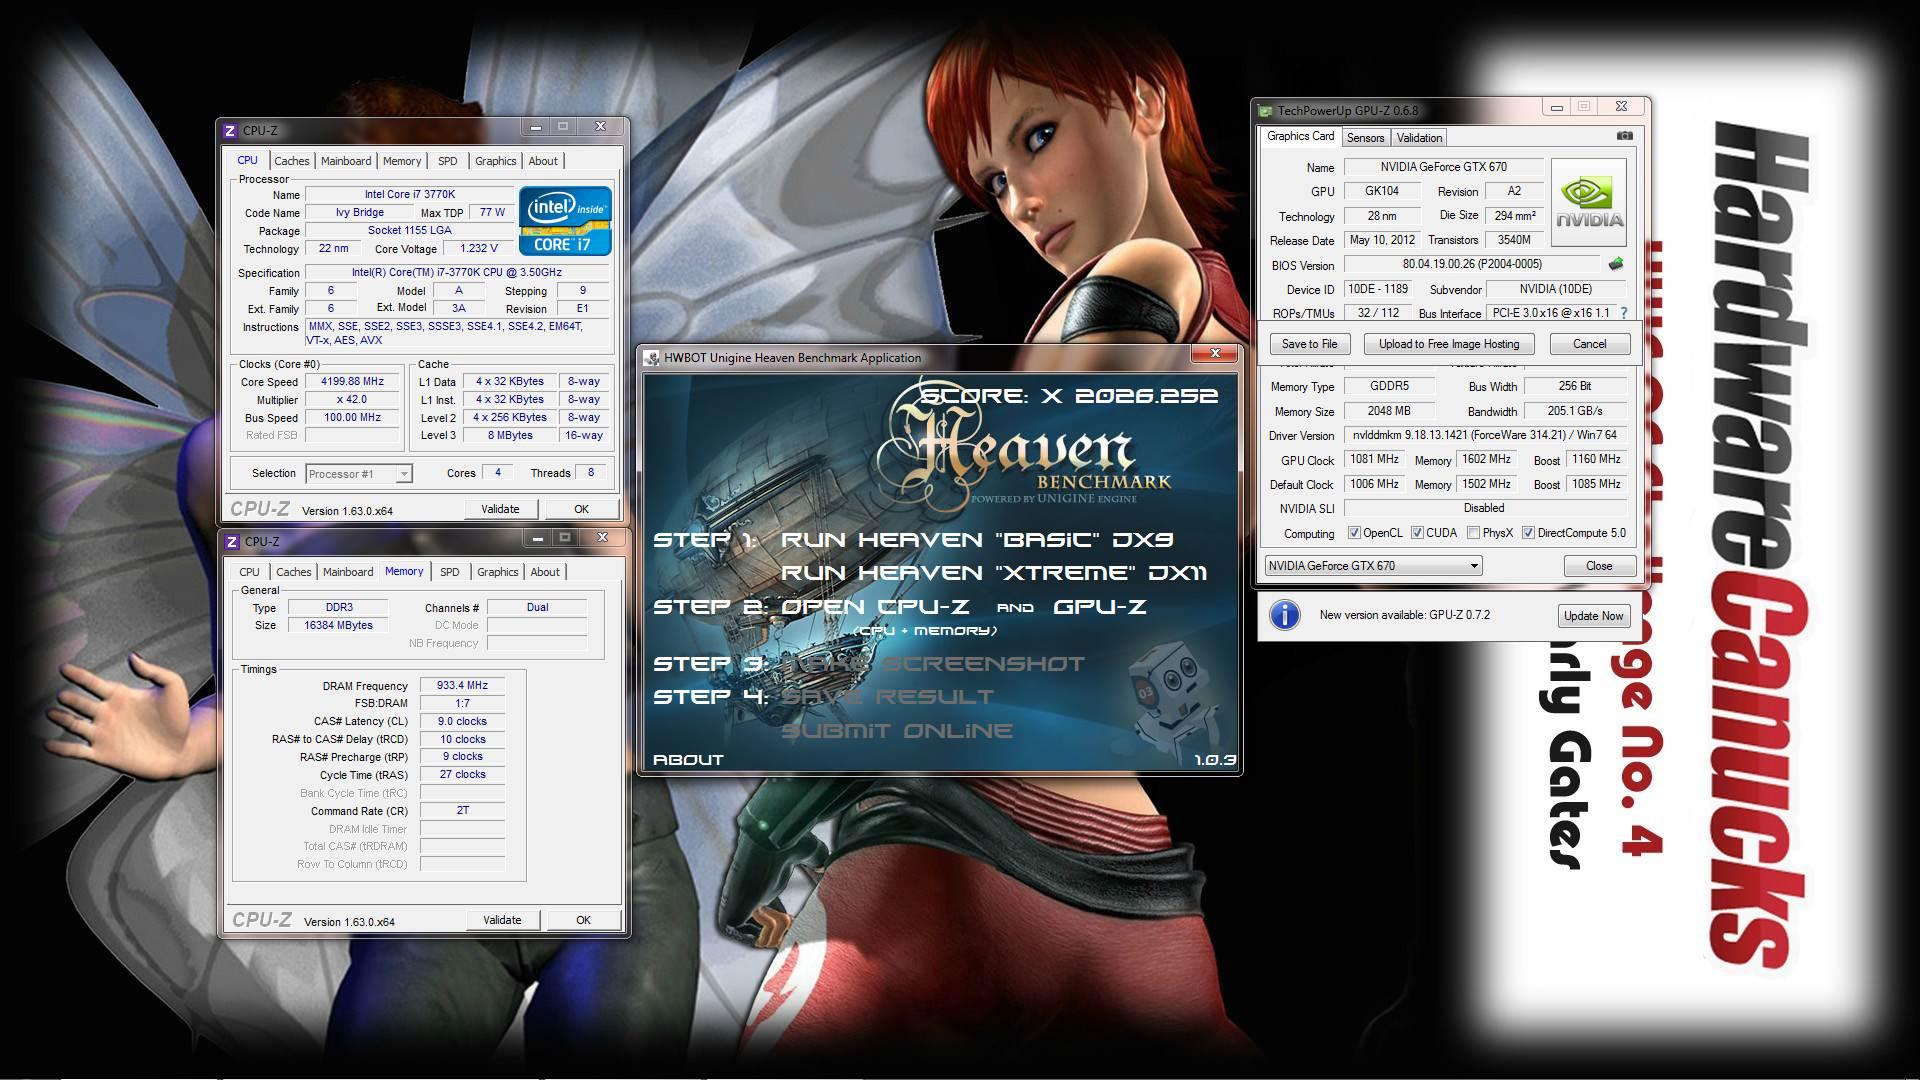
Task: Run Heaven "Xtreme" DX11 benchmark
Action: tap(993, 573)
